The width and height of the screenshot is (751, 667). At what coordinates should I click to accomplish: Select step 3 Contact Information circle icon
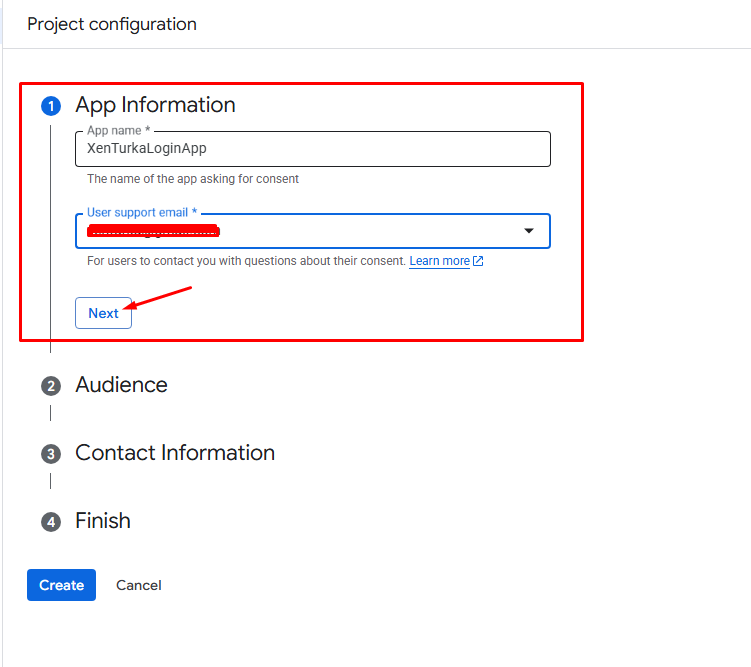tap(51, 454)
